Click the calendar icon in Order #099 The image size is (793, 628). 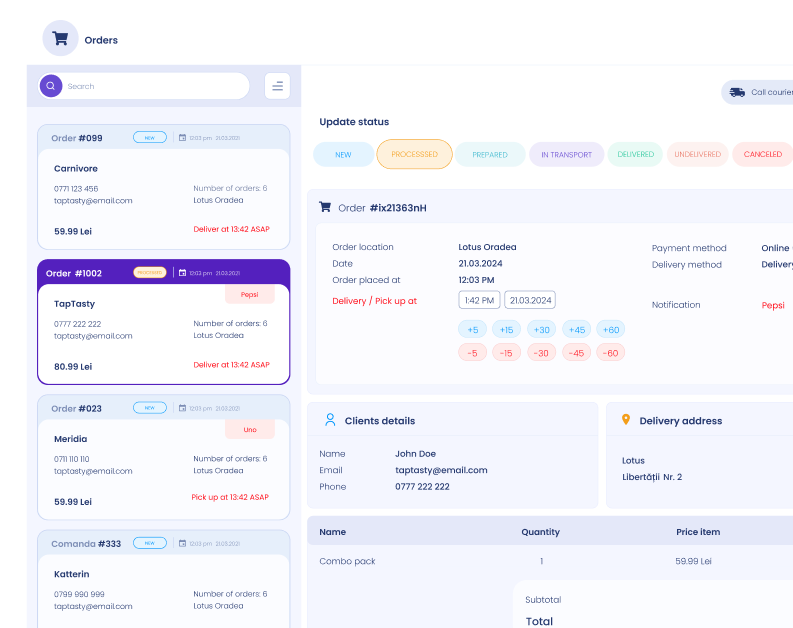(183, 138)
